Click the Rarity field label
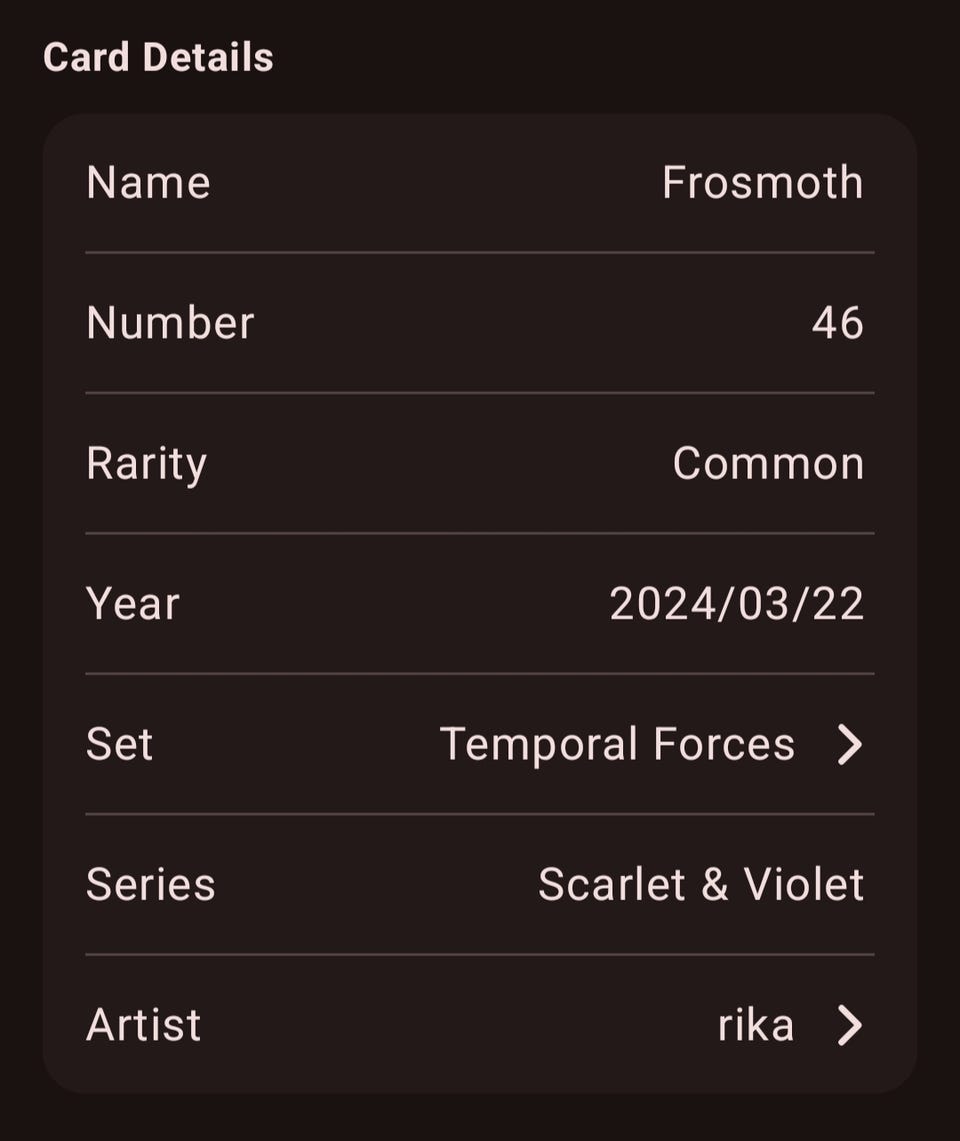The image size is (960, 1141). (x=146, y=464)
